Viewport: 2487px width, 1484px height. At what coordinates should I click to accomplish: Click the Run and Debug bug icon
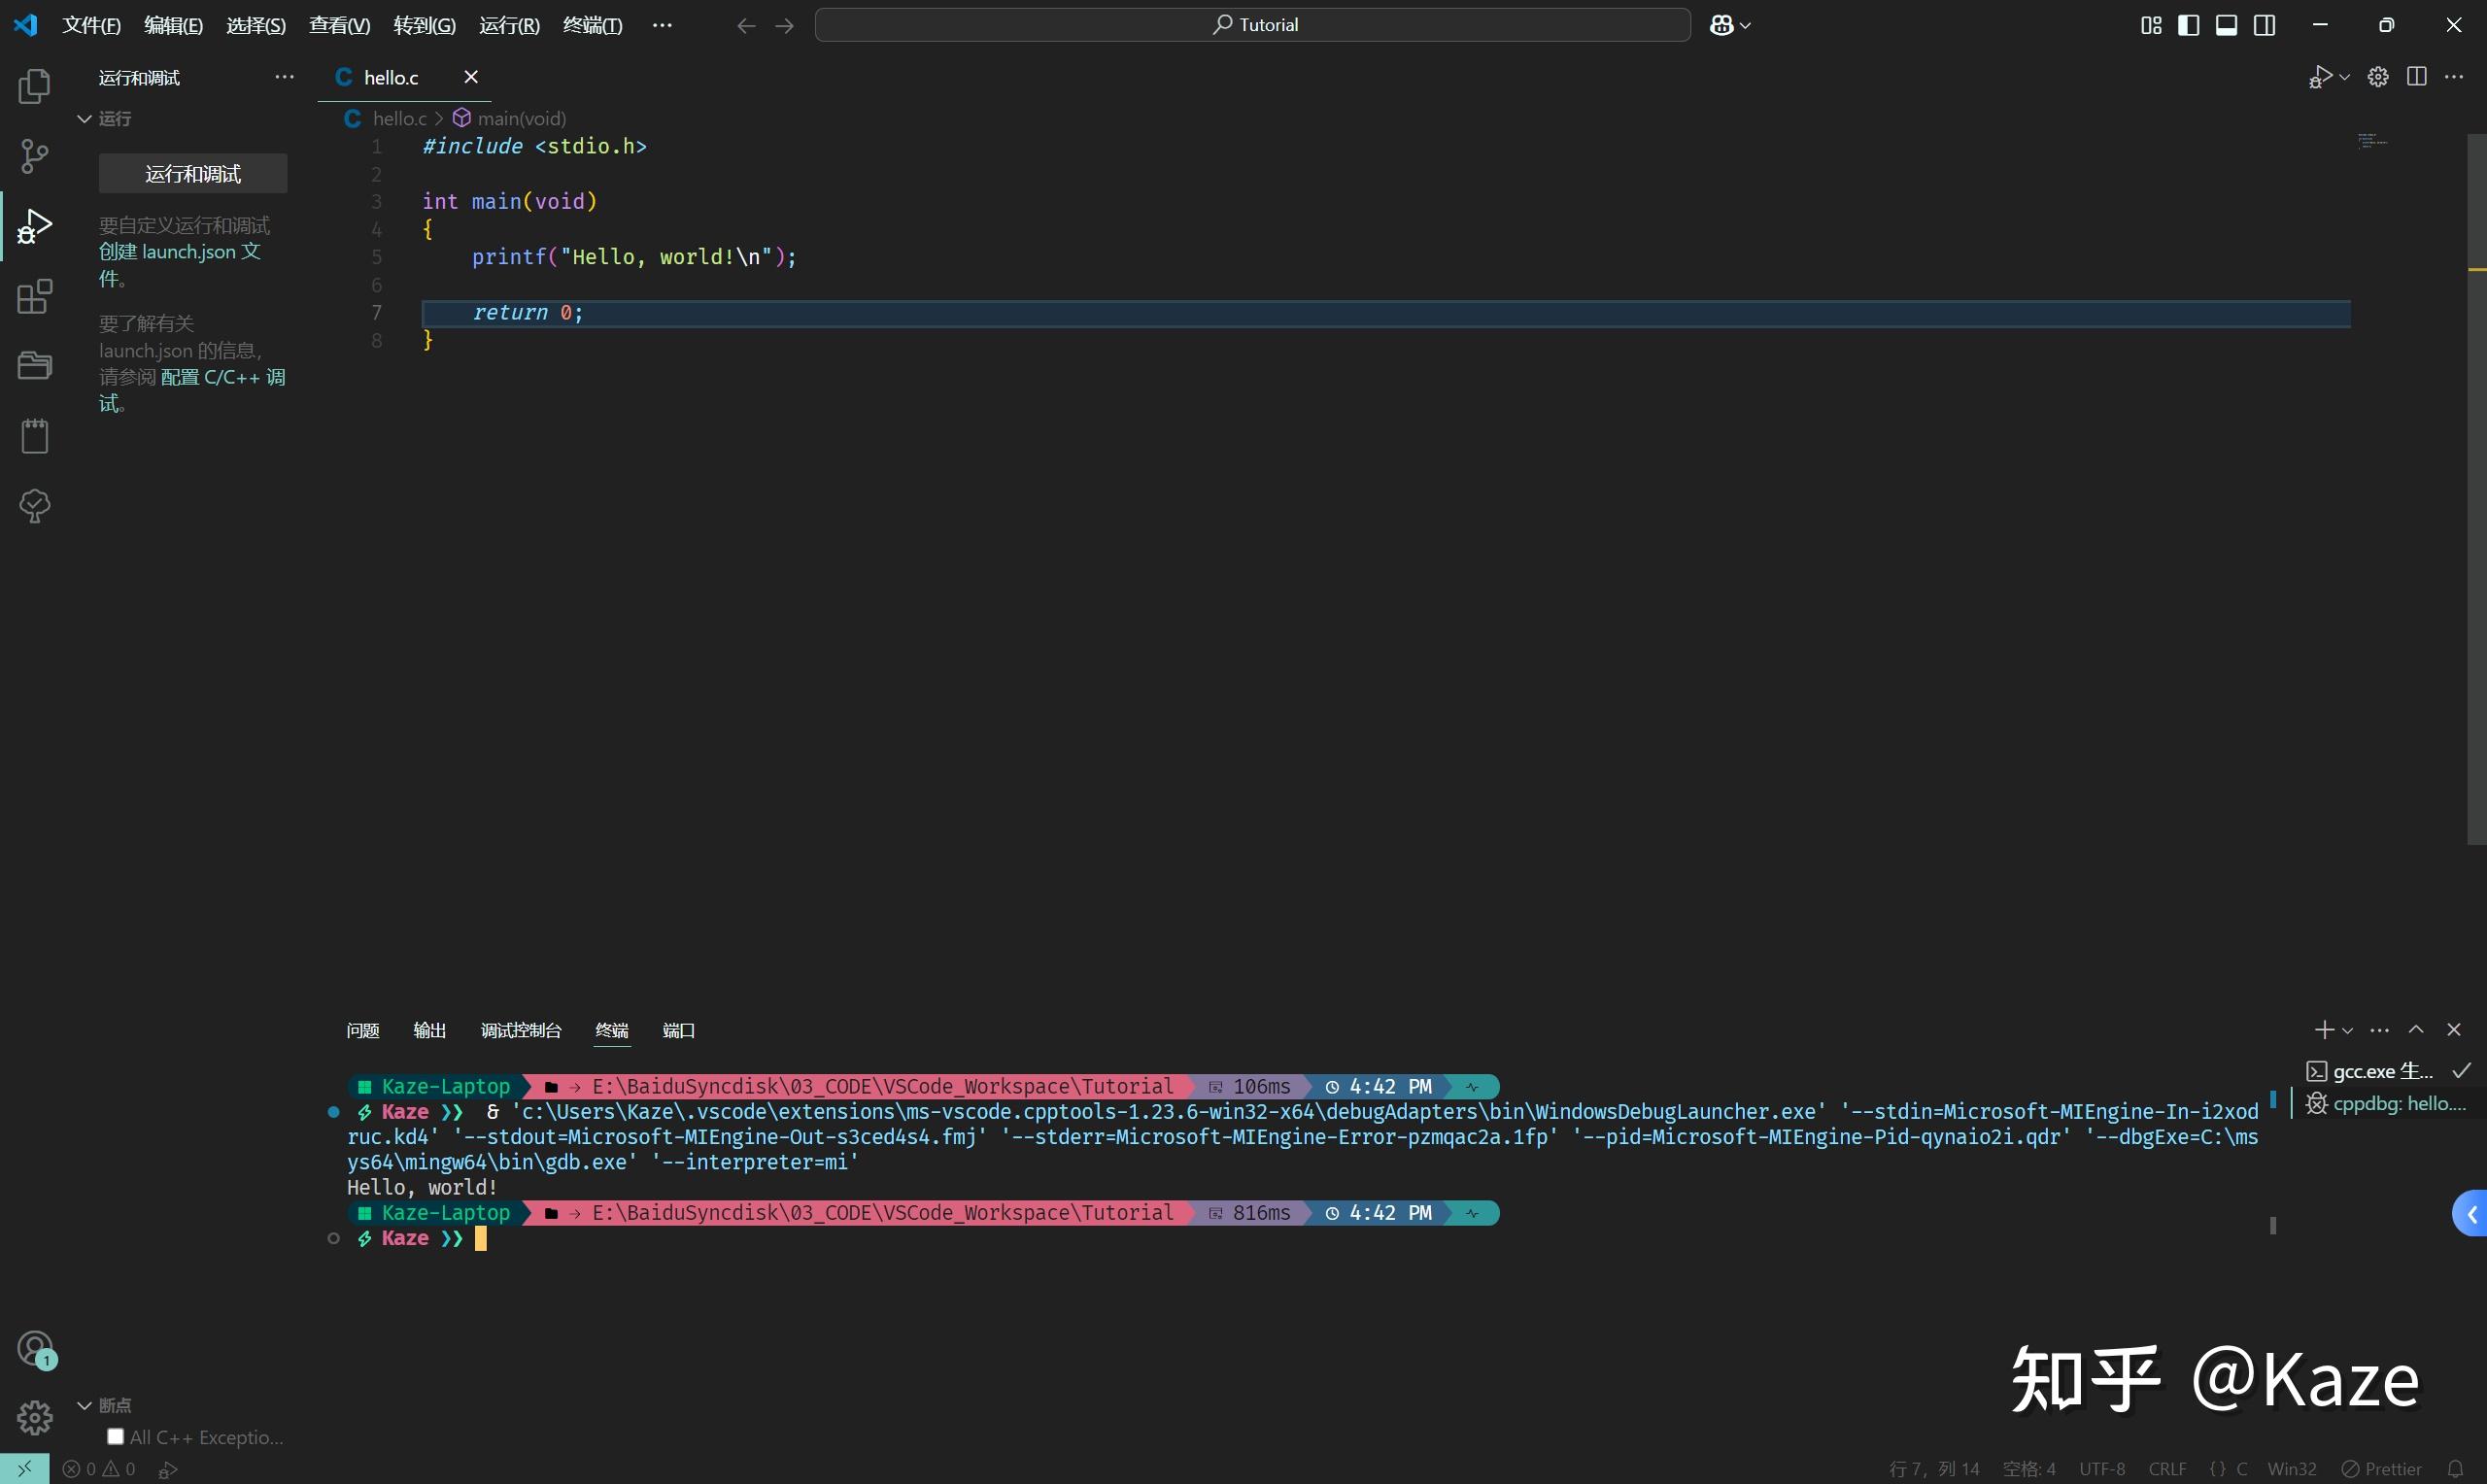pyautogui.click(x=34, y=226)
